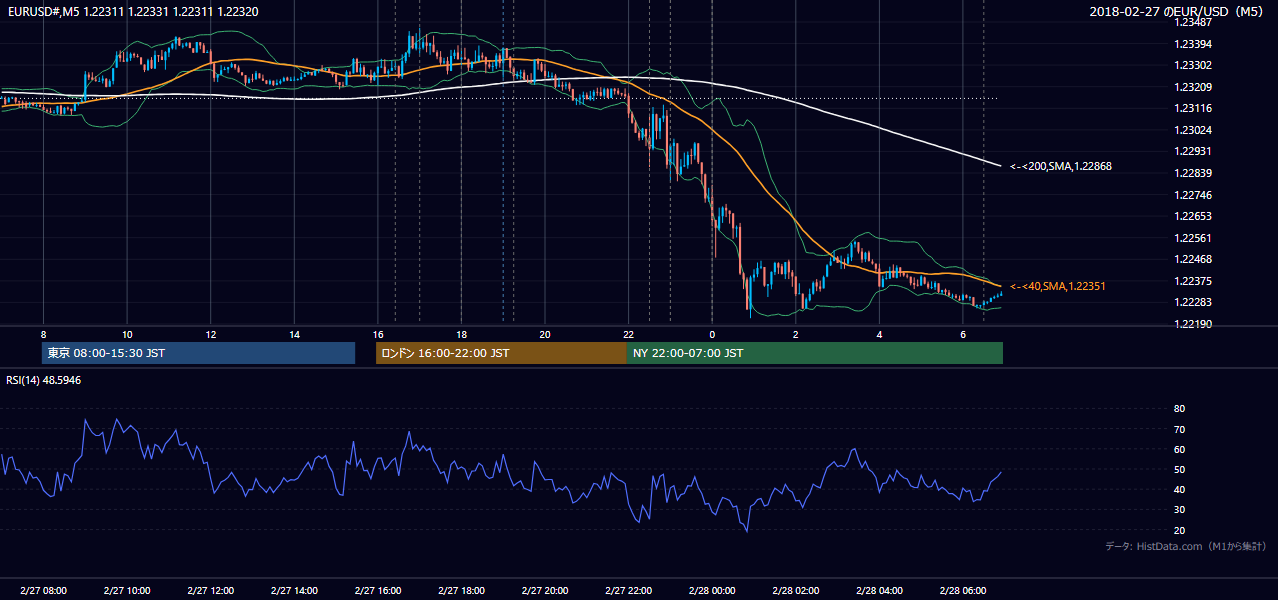
Task: Click the 2/27 18:00 date label
Action: pyautogui.click(x=461, y=590)
